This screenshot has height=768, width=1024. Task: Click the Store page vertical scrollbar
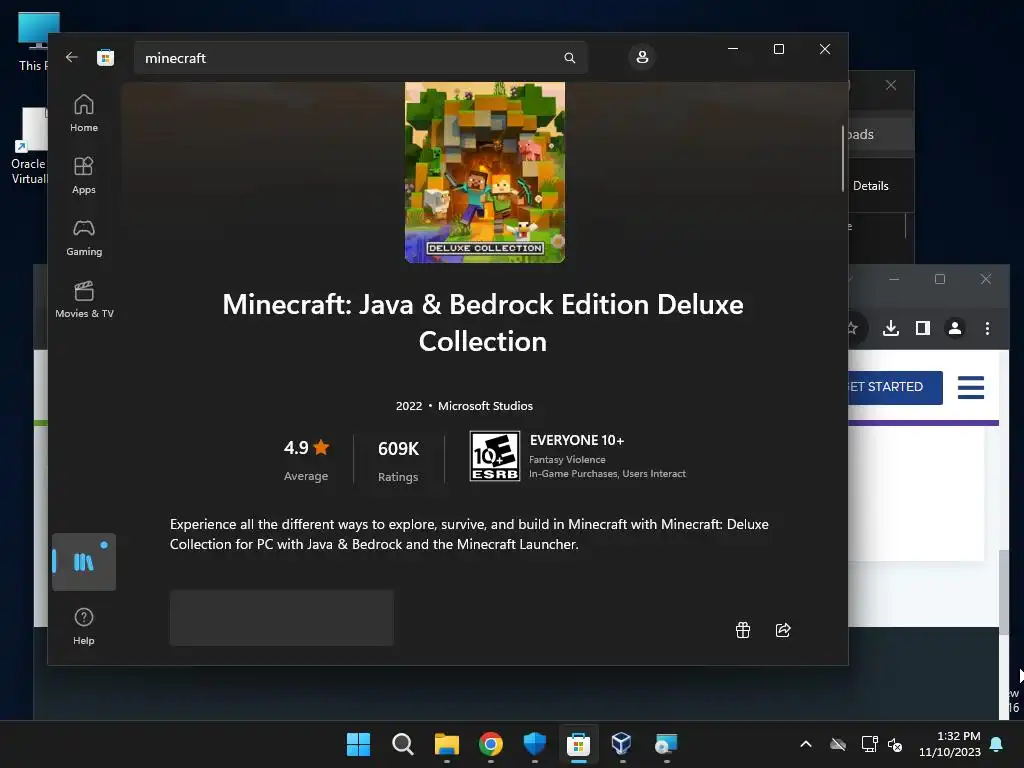coord(843,158)
